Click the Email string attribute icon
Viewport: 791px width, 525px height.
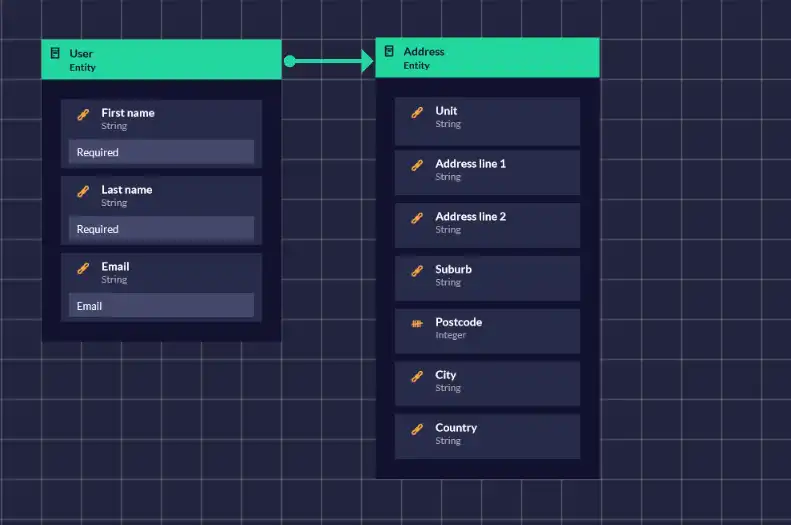(x=83, y=268)
